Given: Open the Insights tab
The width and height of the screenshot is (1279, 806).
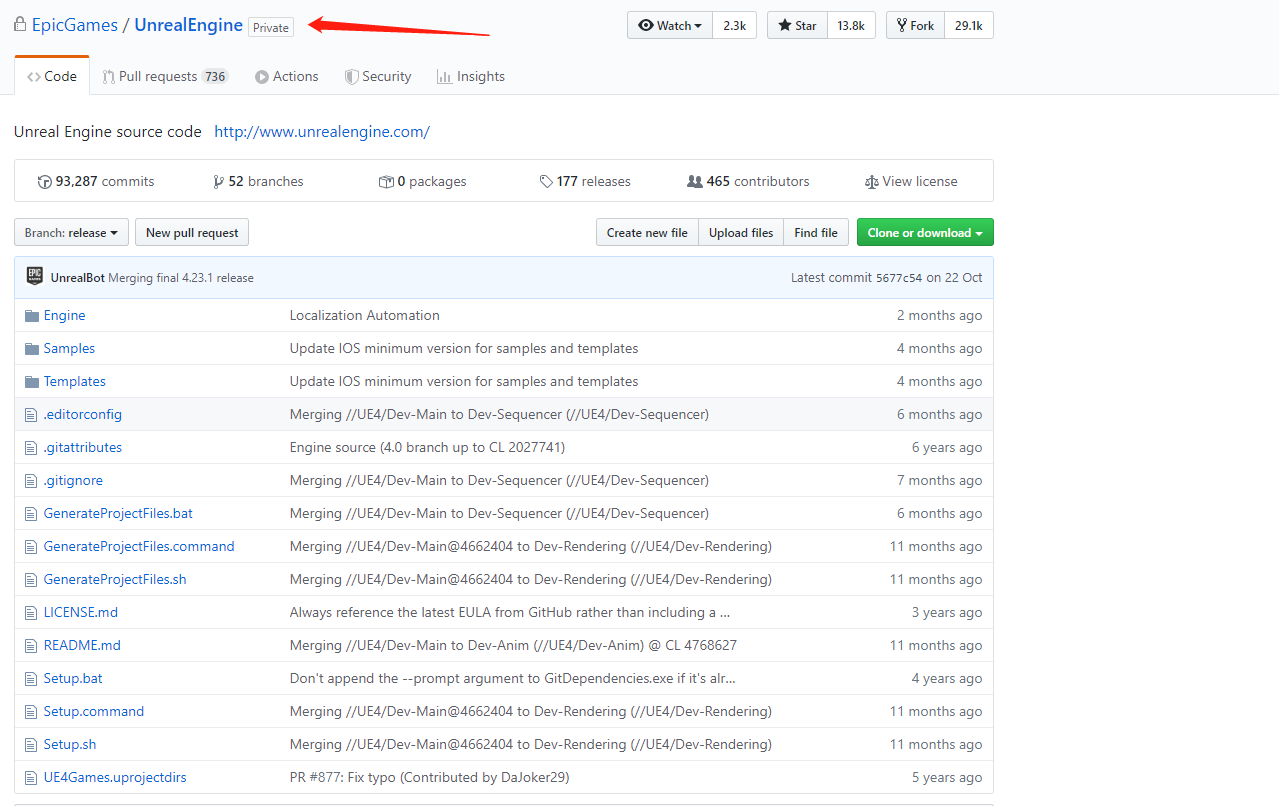Looking at the screenshot, I should pos(471,76).
